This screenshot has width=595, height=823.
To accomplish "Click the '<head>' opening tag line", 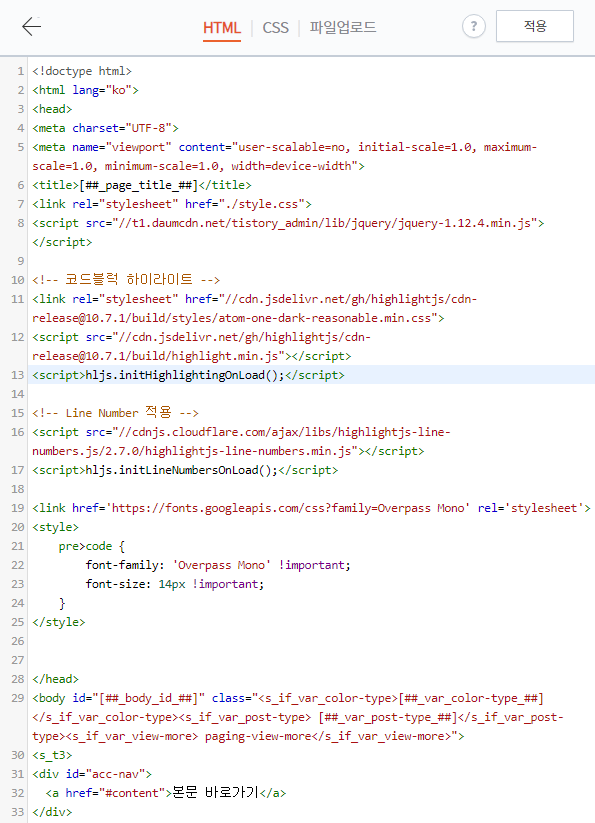I will point(52,109).
